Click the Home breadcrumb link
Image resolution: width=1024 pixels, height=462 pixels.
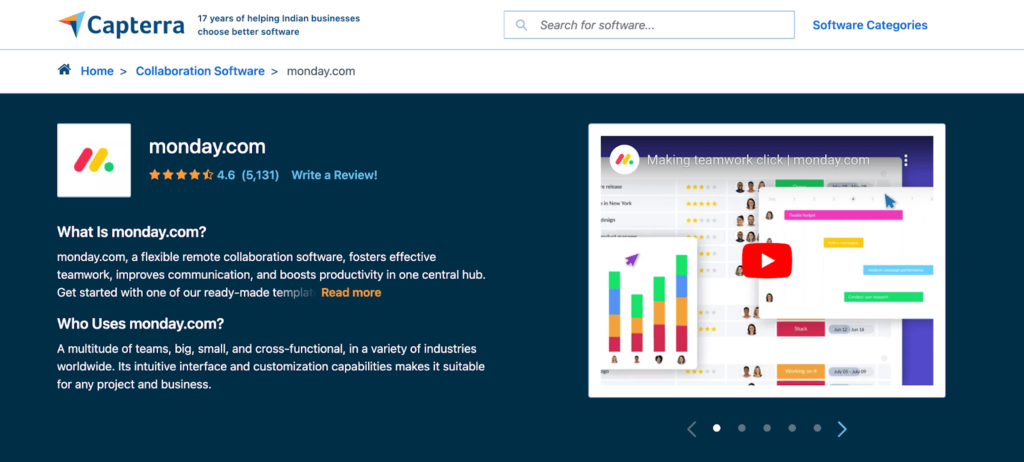[97, 71]
